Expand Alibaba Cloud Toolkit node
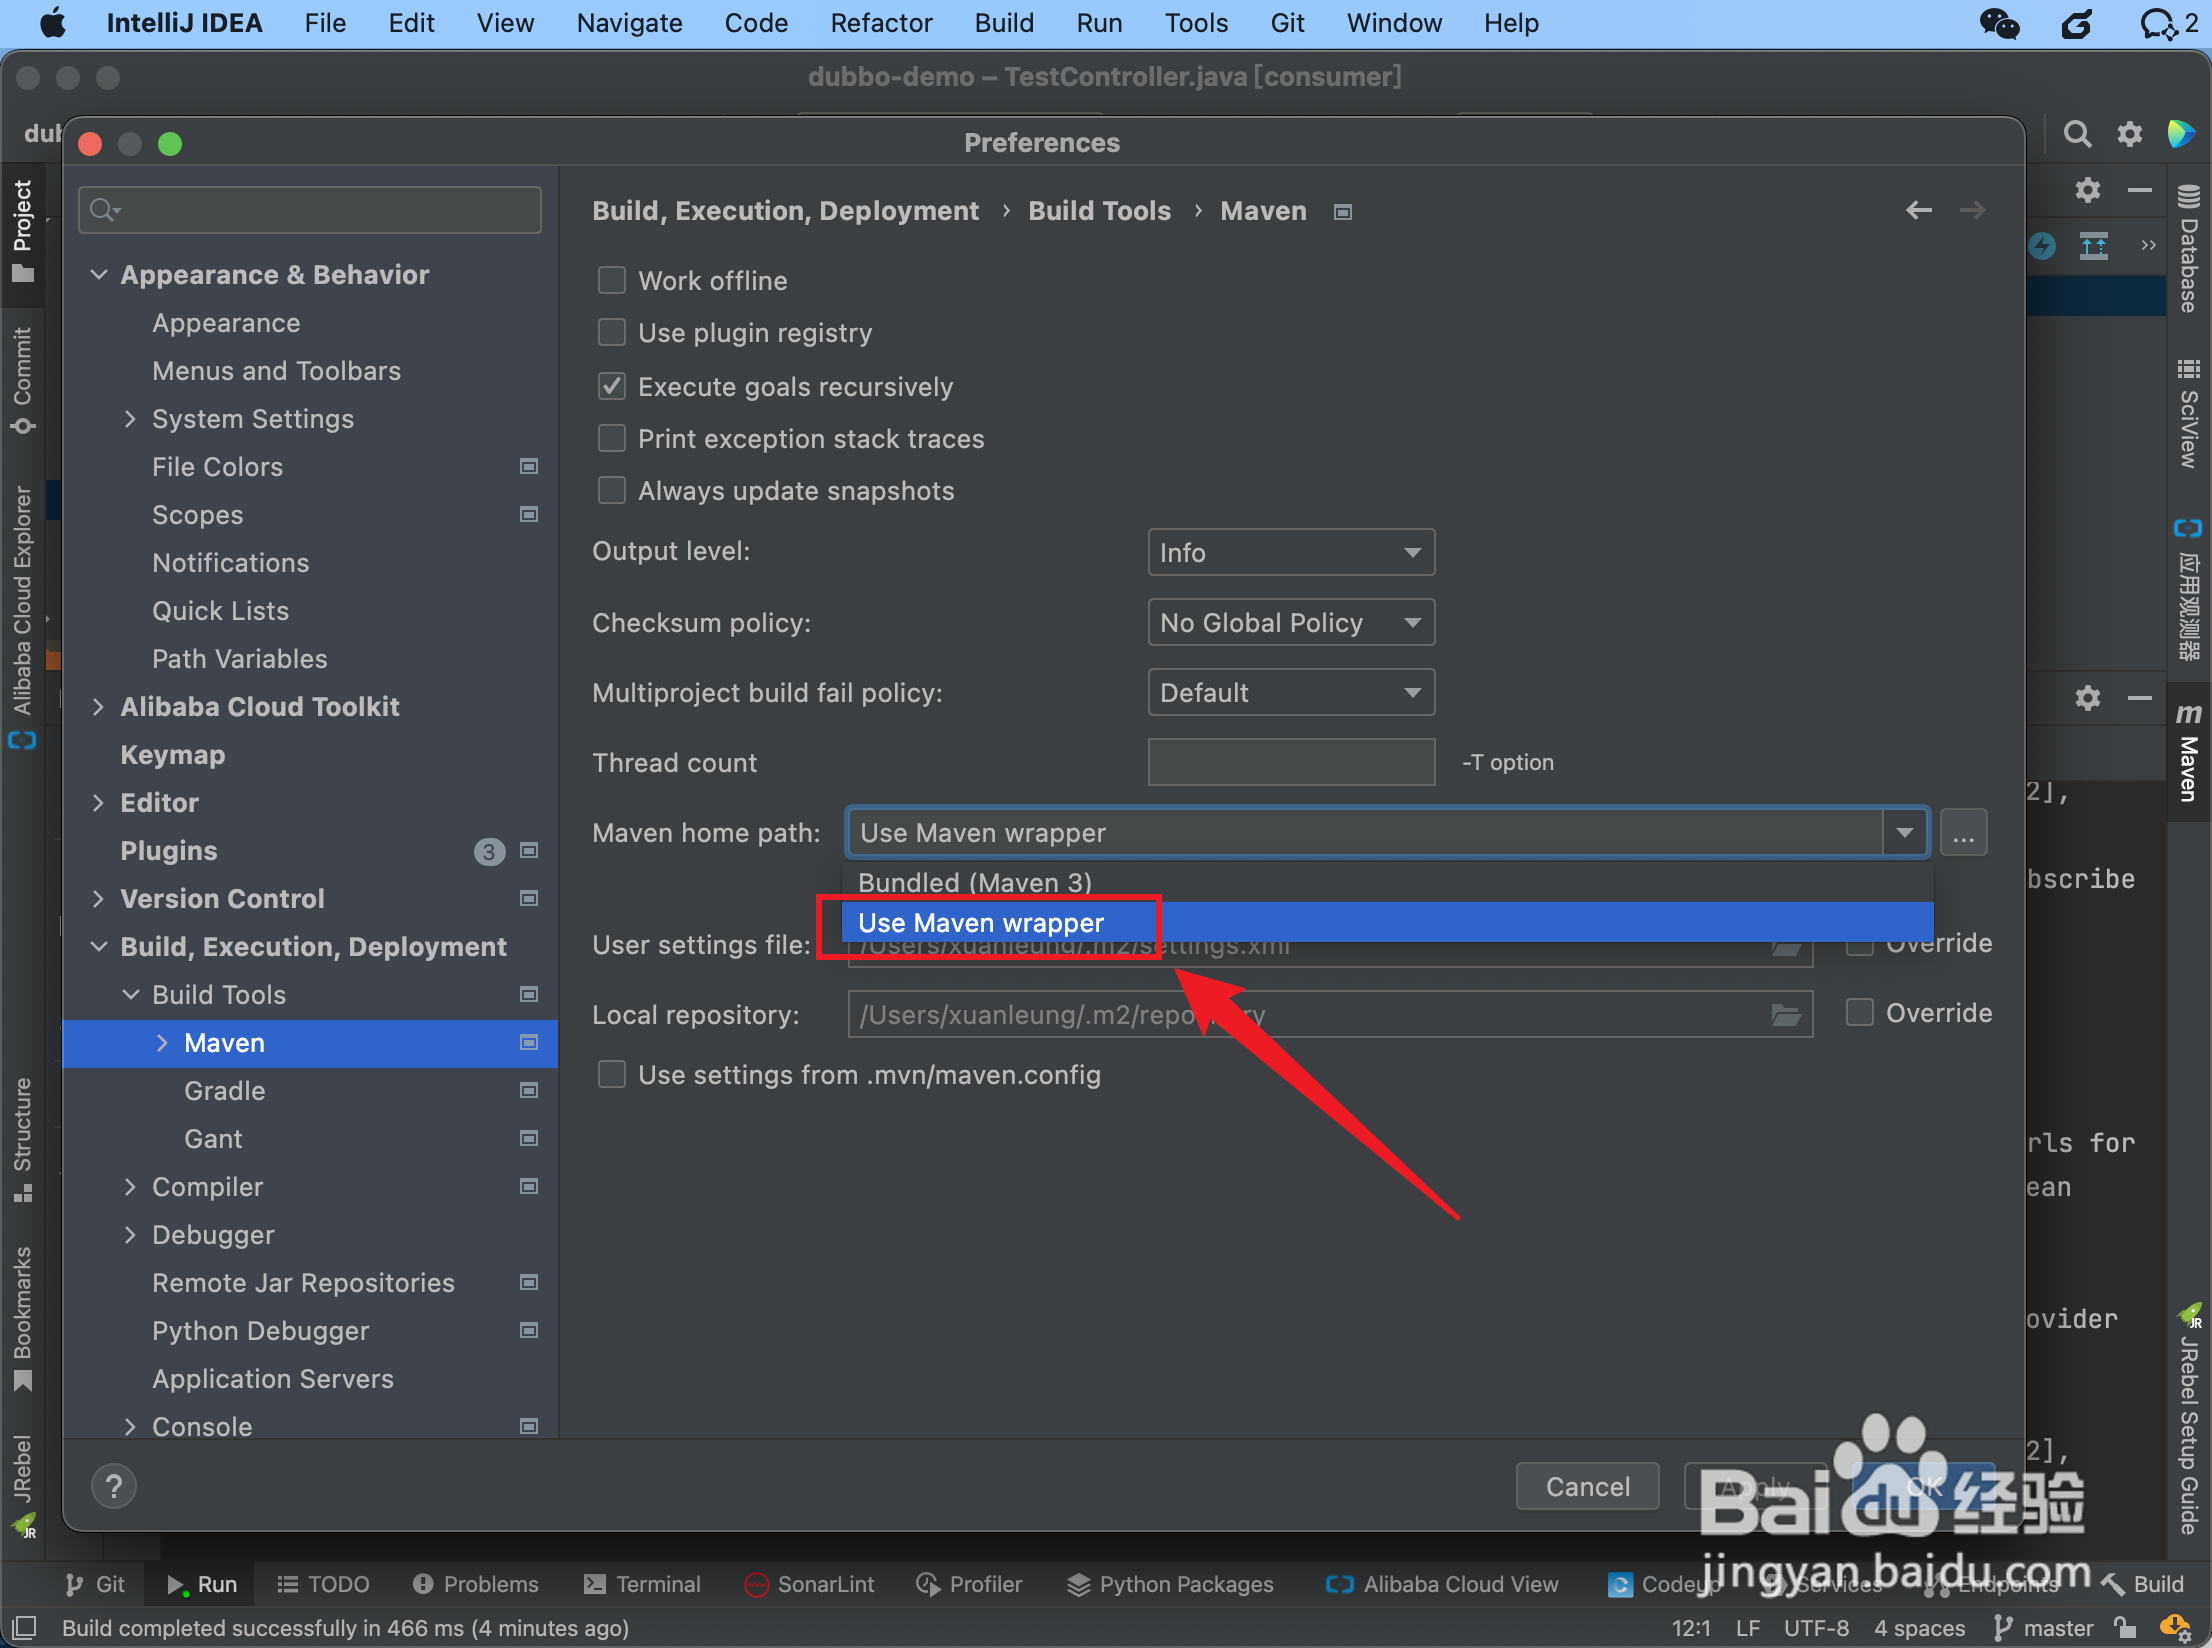2212x1648 pixels. pos(98,706)
